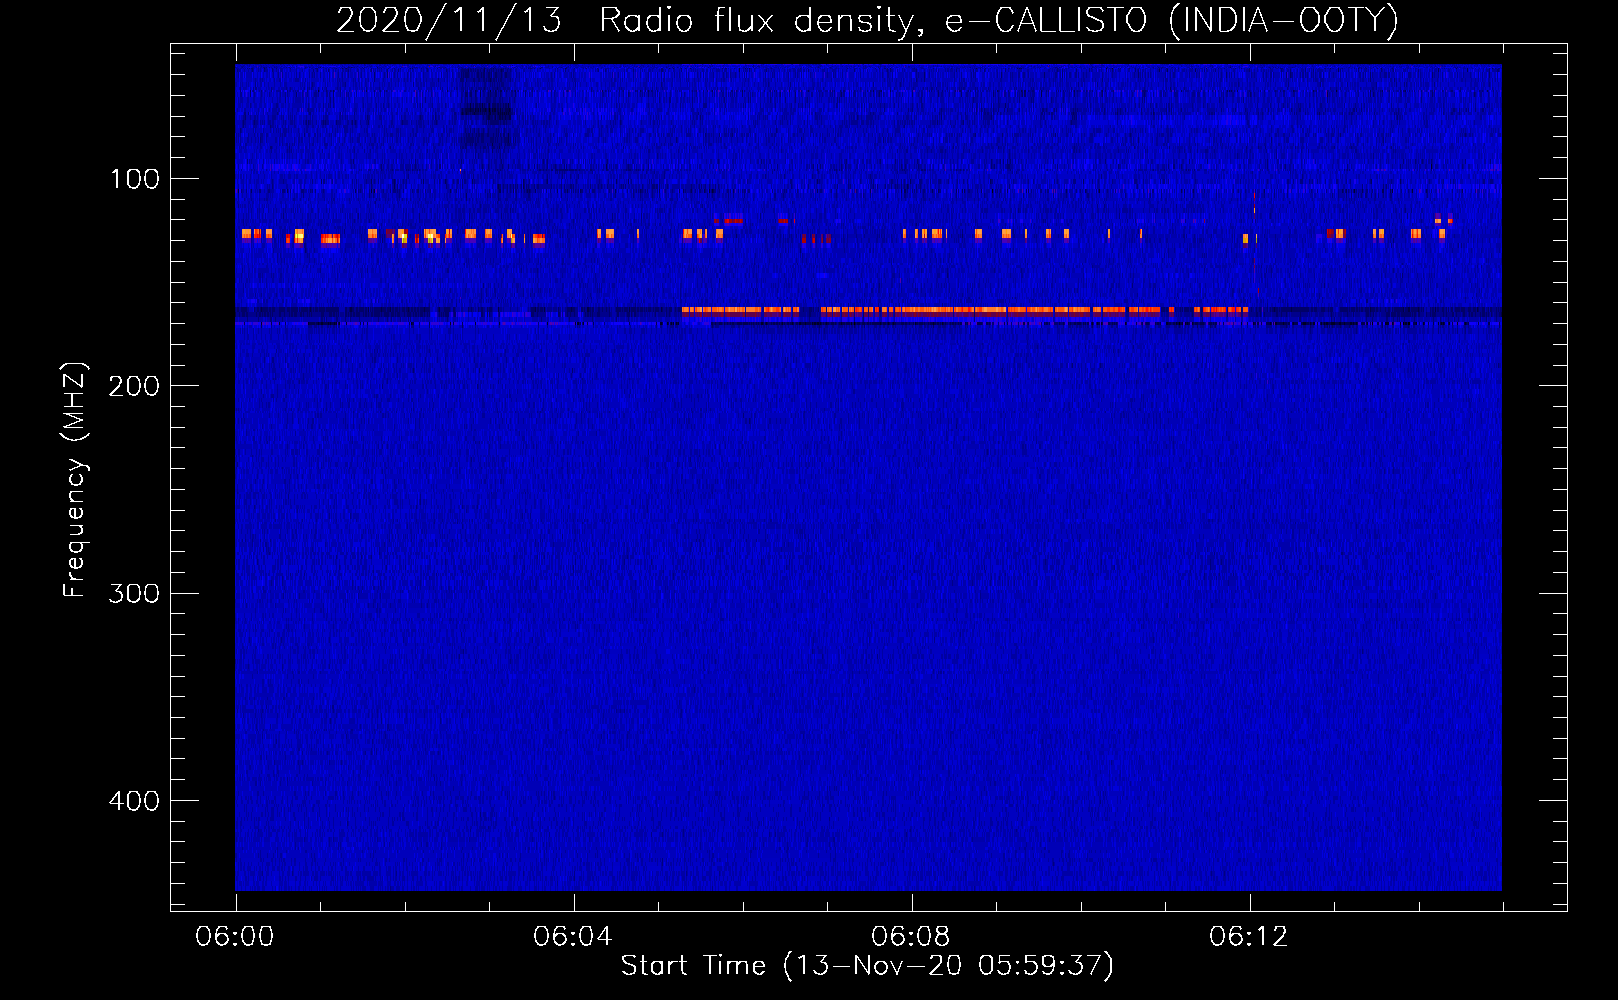Click the '06:00' time tick label
Viewport: 1618px width, 1000px height.
point(235,937)
